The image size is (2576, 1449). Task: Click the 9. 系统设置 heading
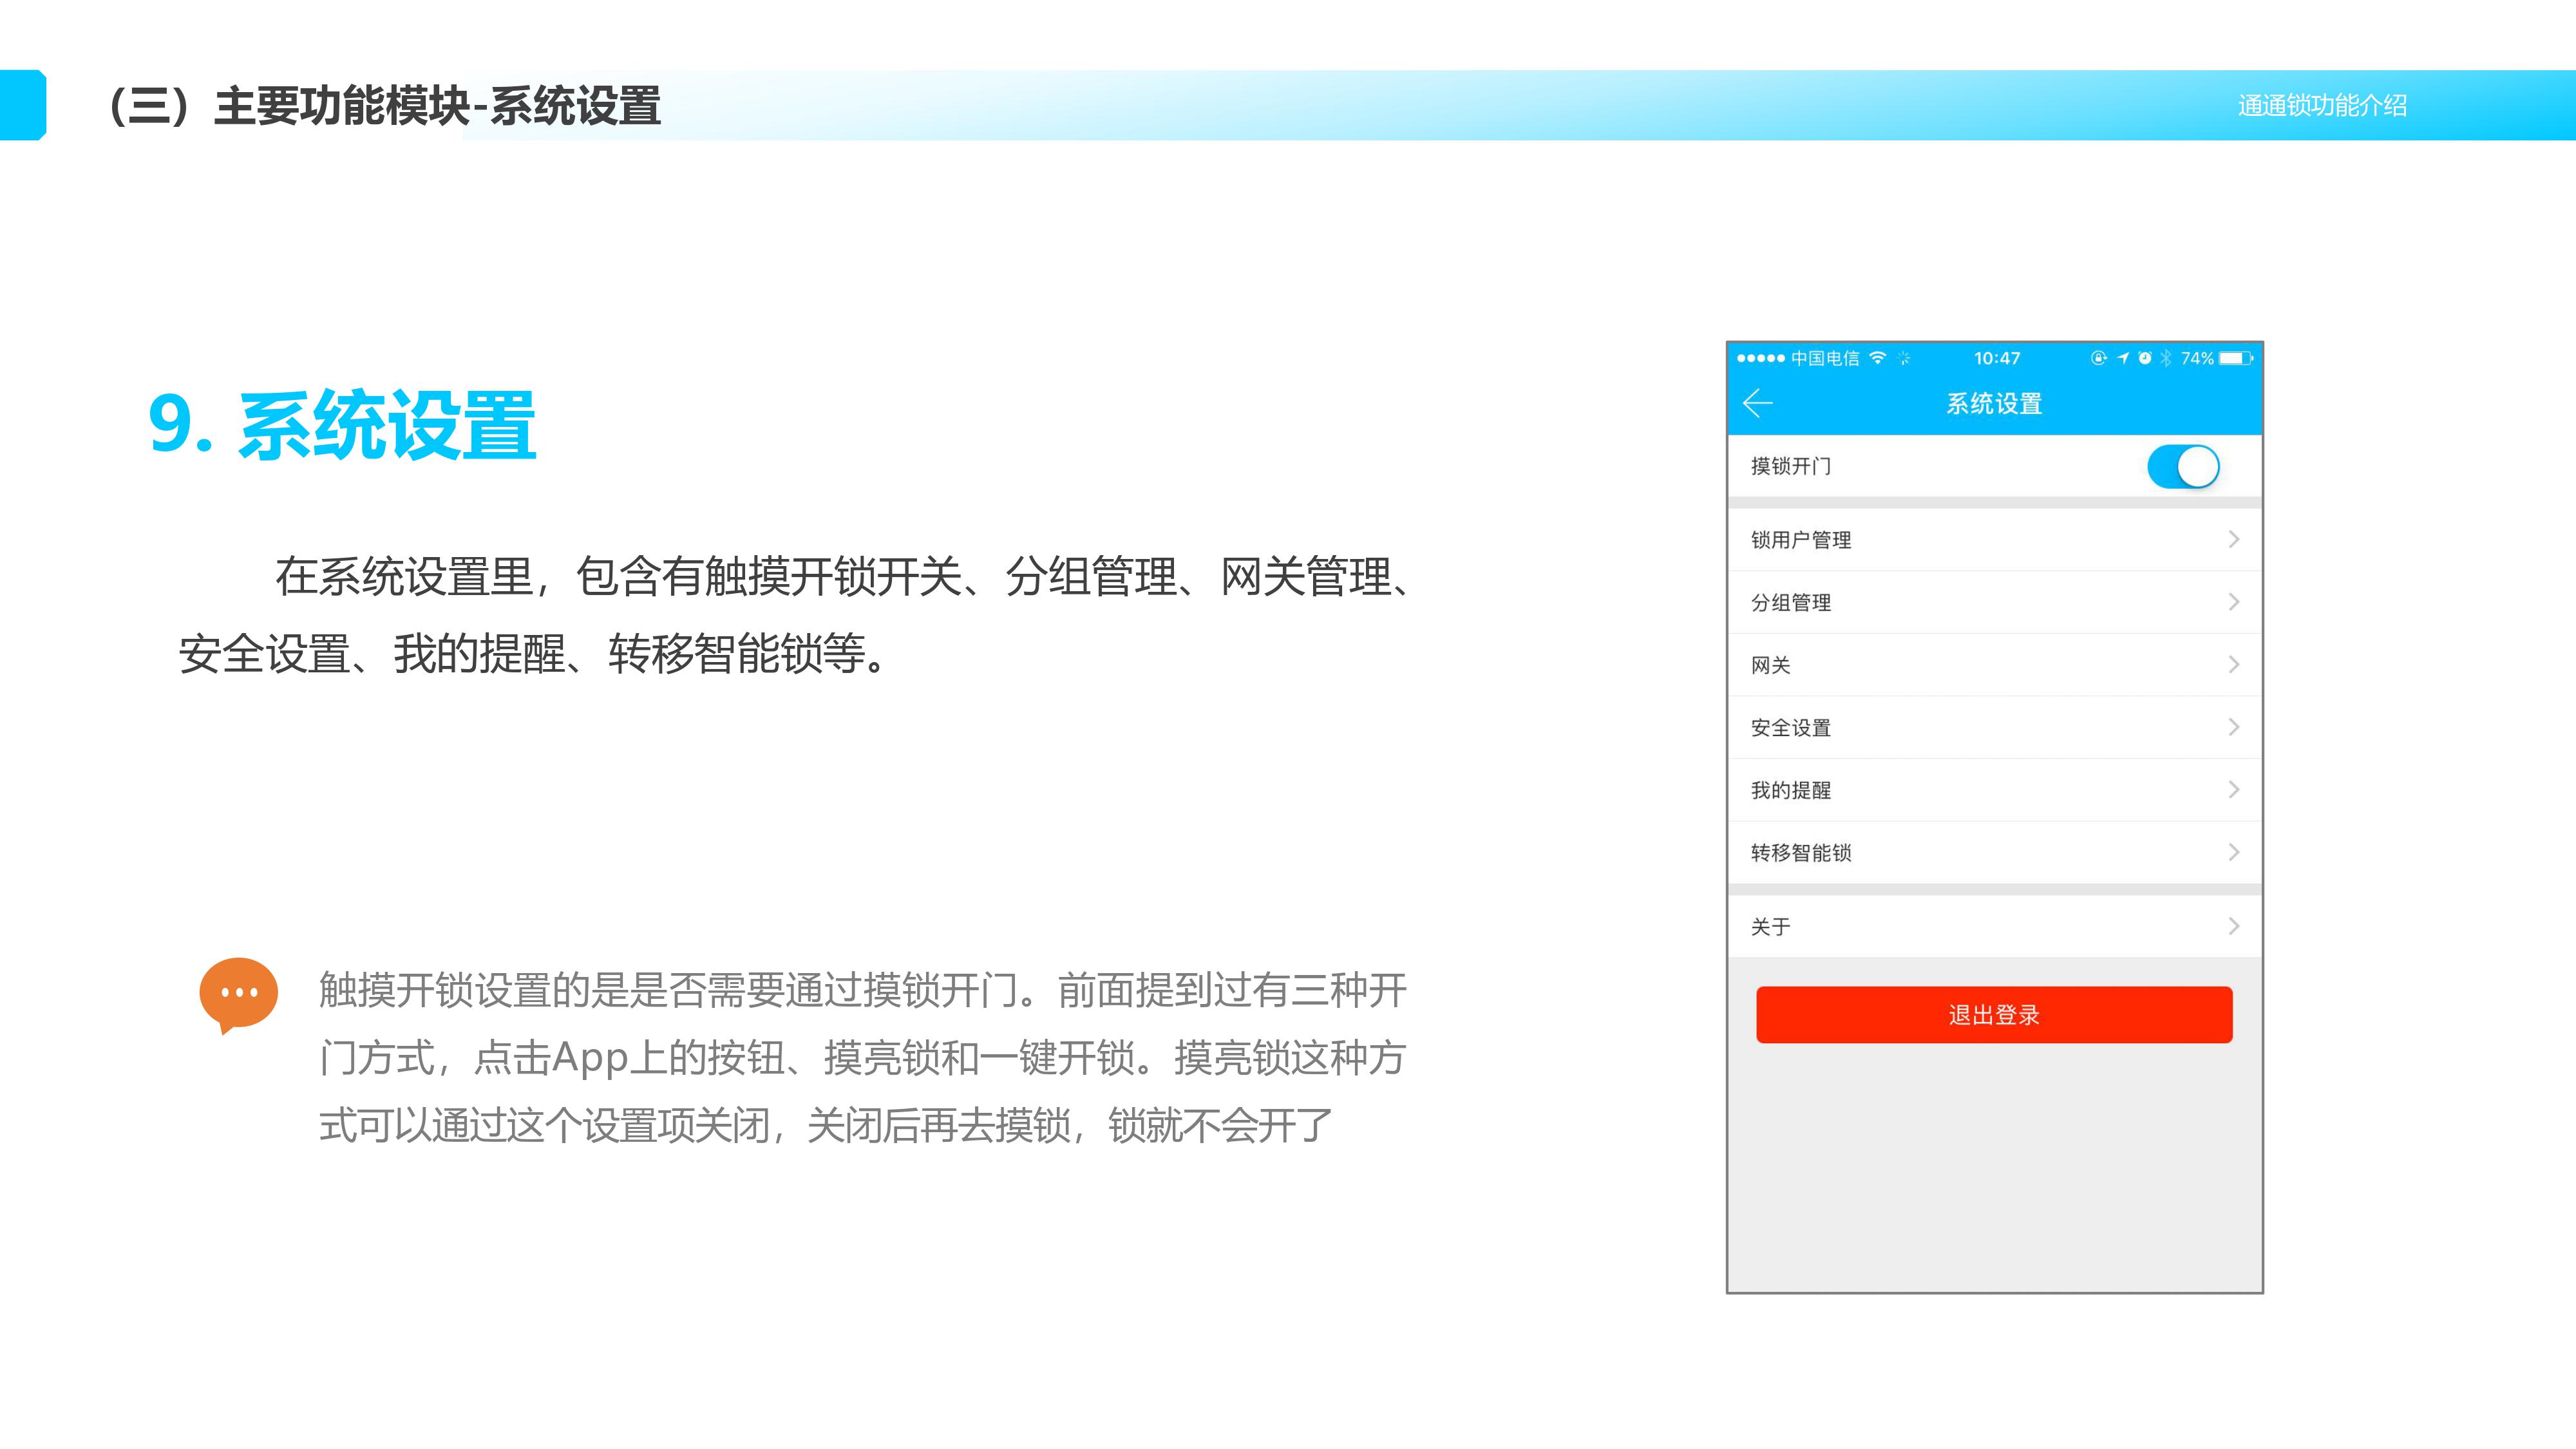tap(342, 425)
